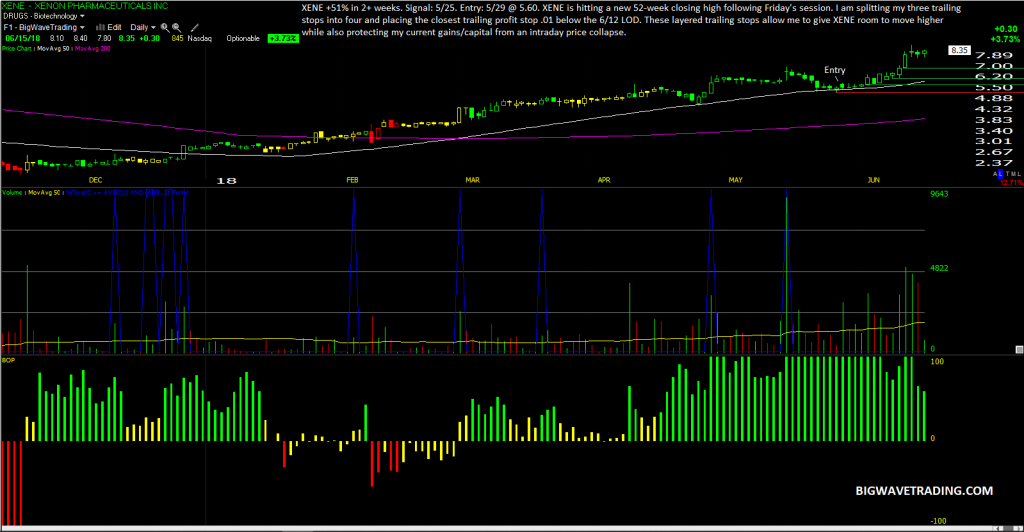The image size is (1024, 532).
Task: Click the small square icon beside volume pane
Action: [1019, 350]
